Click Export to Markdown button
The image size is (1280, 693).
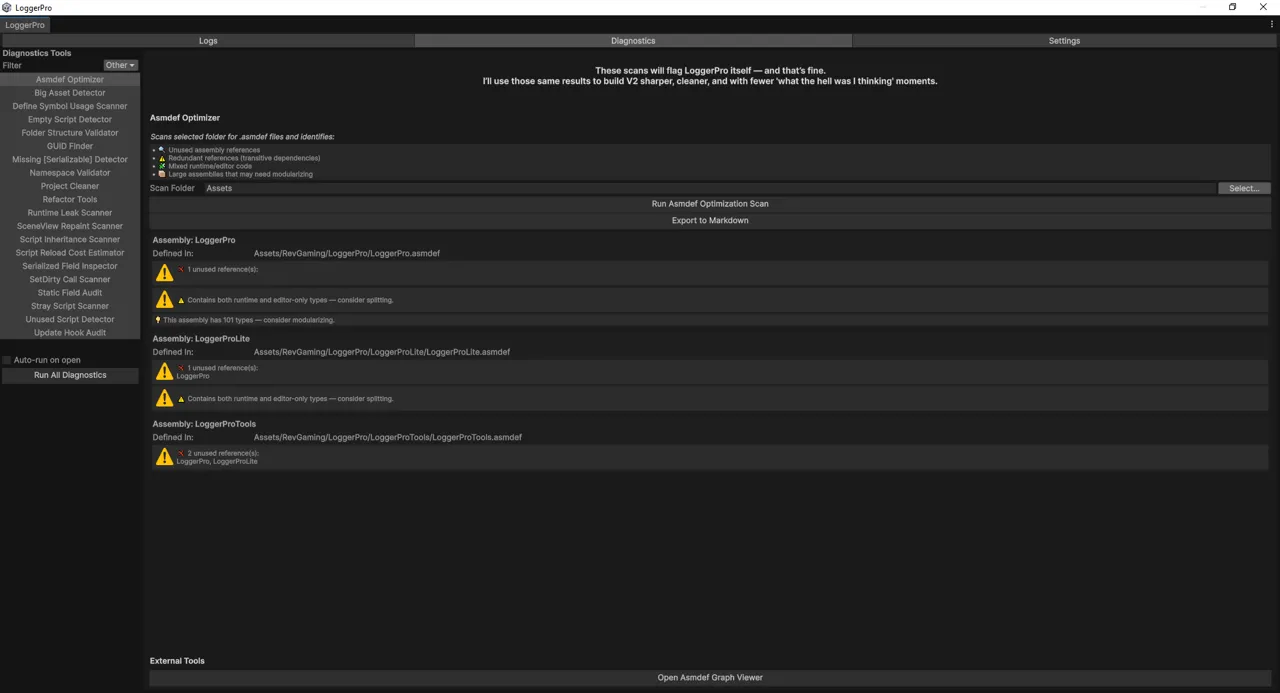(x=710, y=220)
